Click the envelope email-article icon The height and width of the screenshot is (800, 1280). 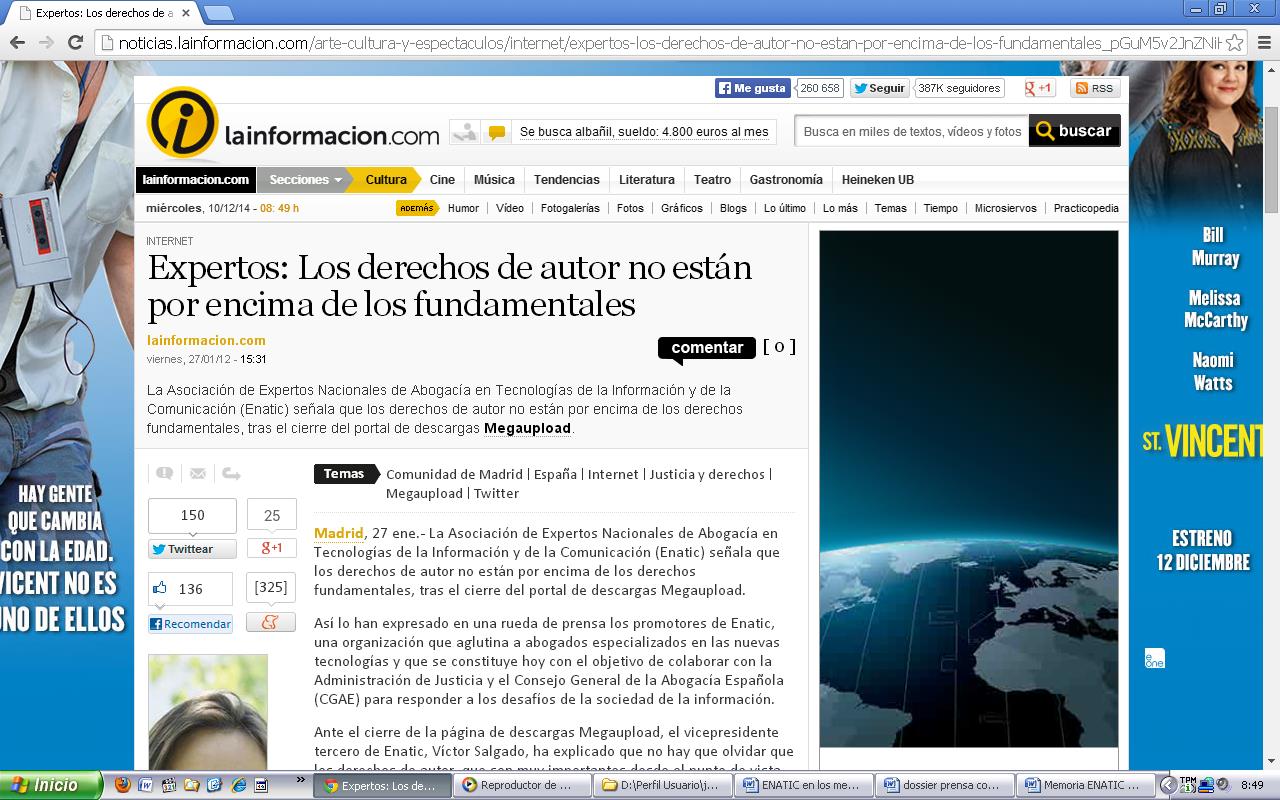click(198, 474)
